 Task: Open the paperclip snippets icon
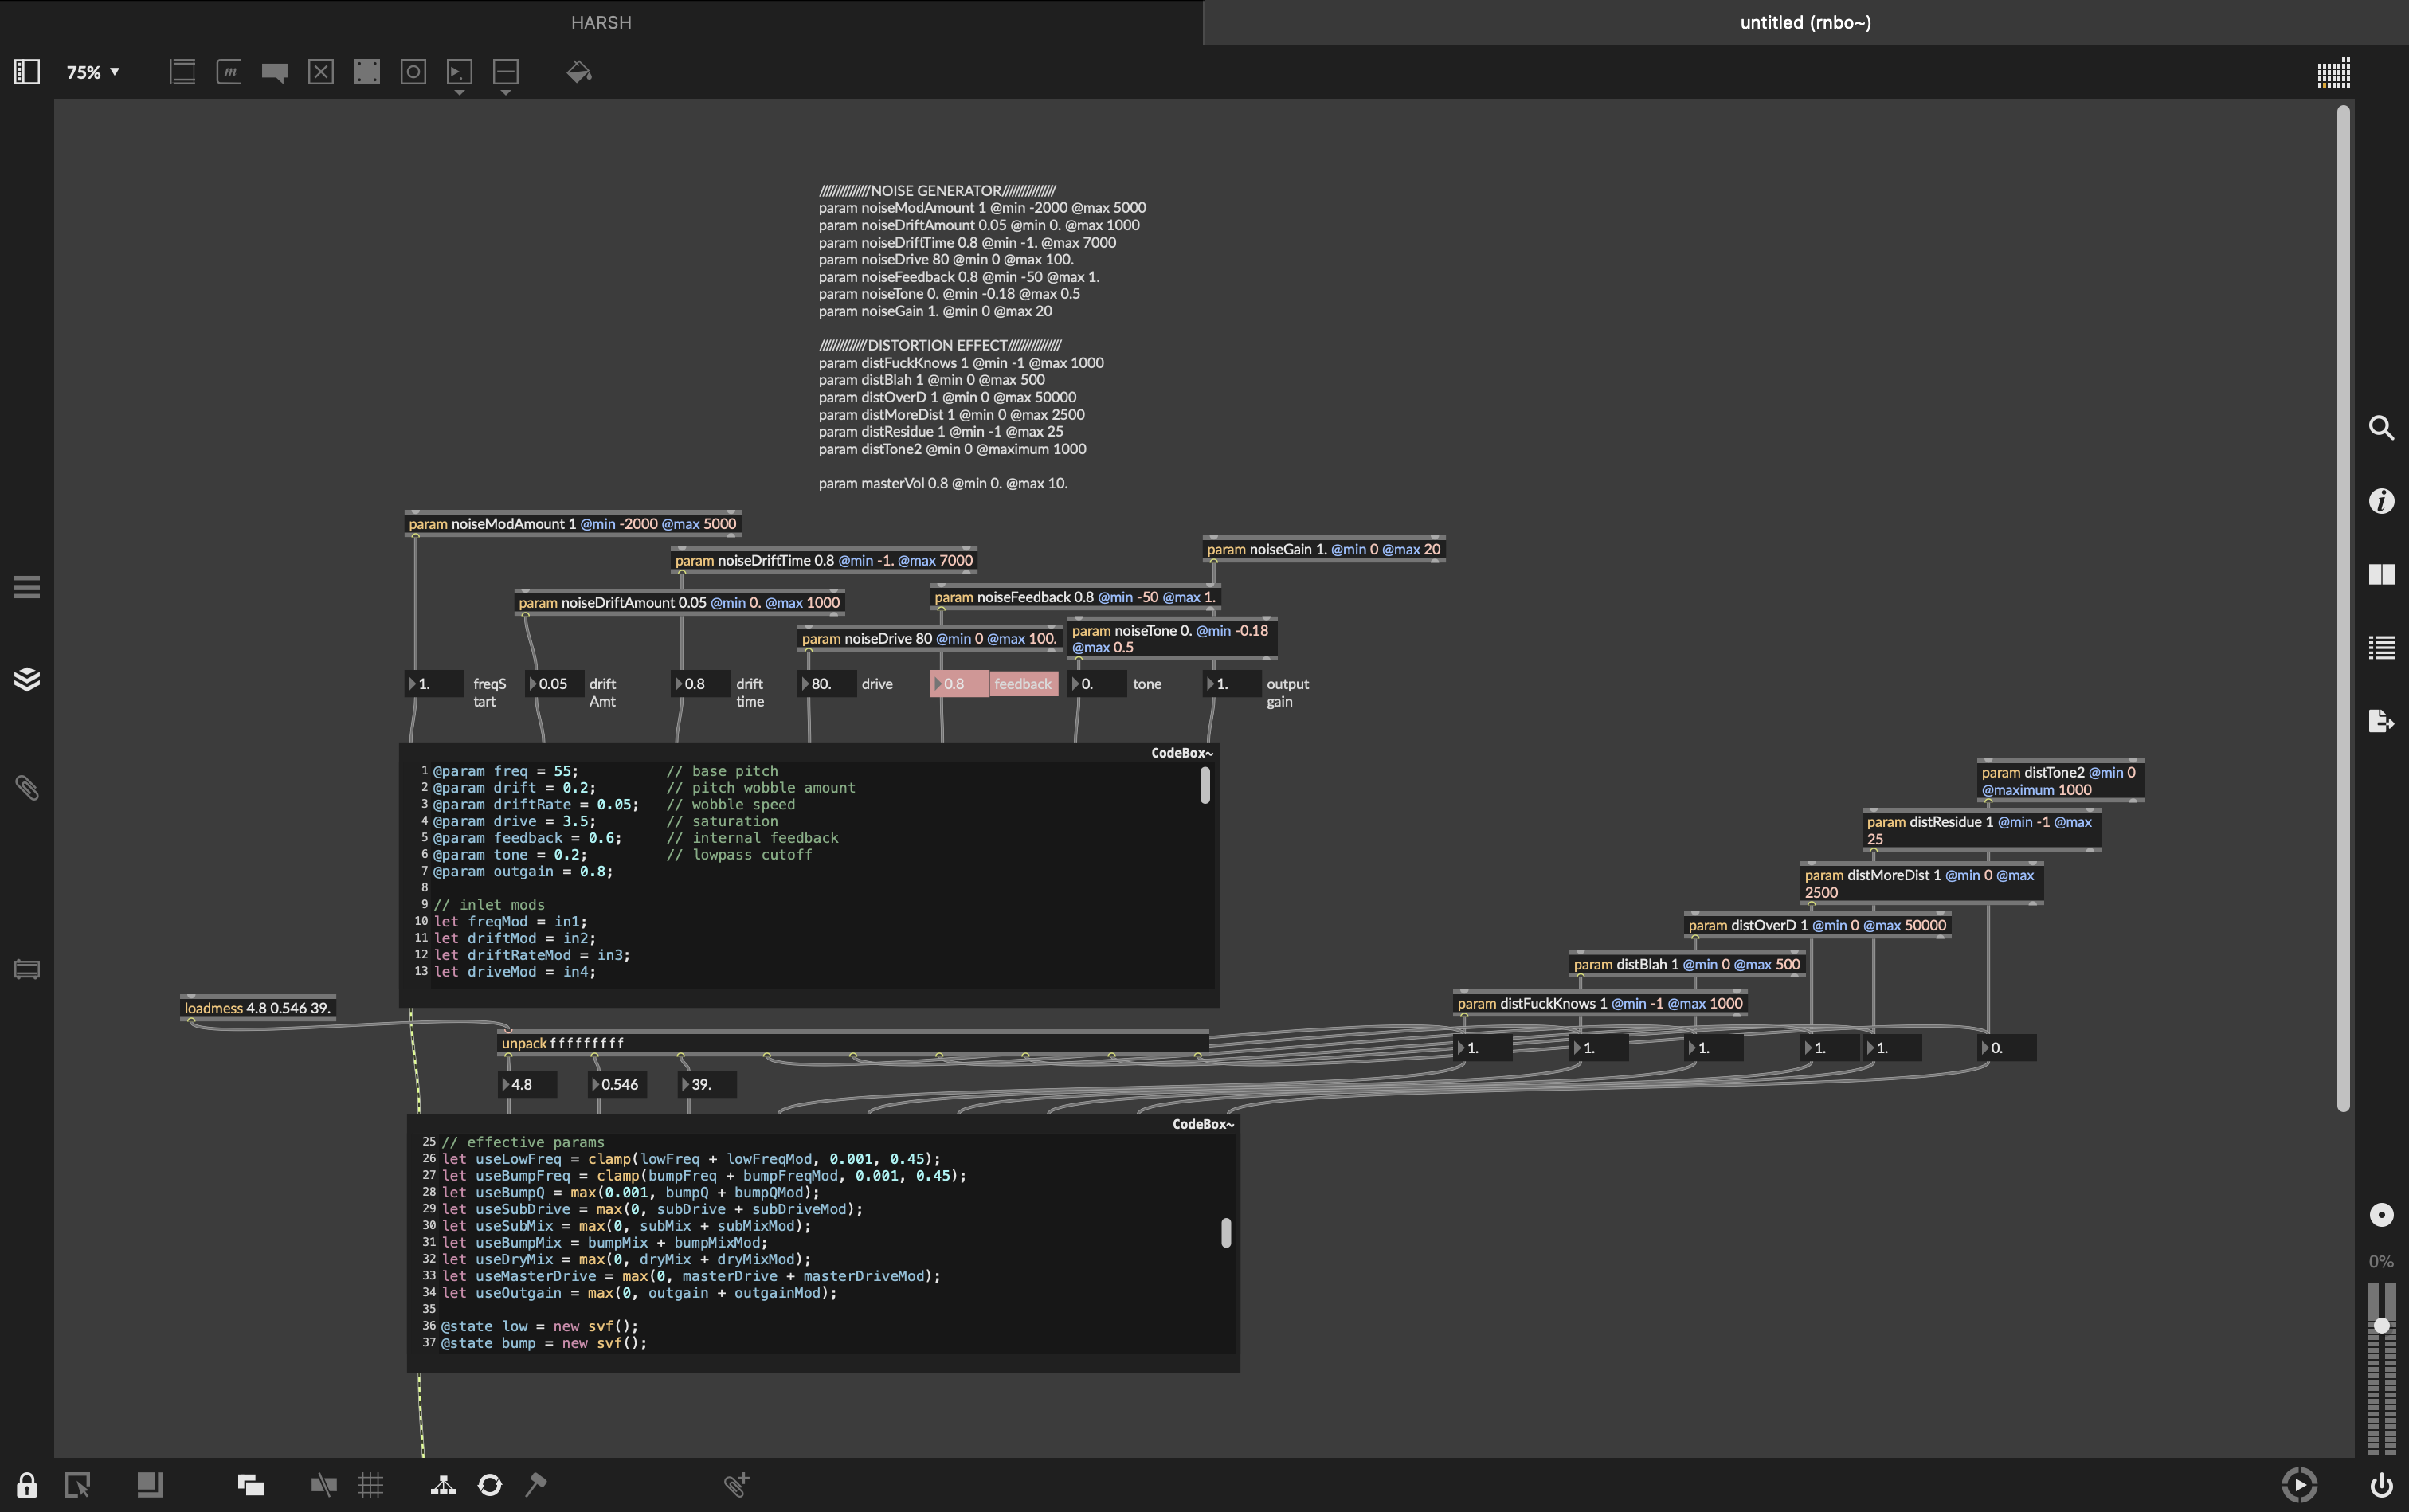click(27, 788)
